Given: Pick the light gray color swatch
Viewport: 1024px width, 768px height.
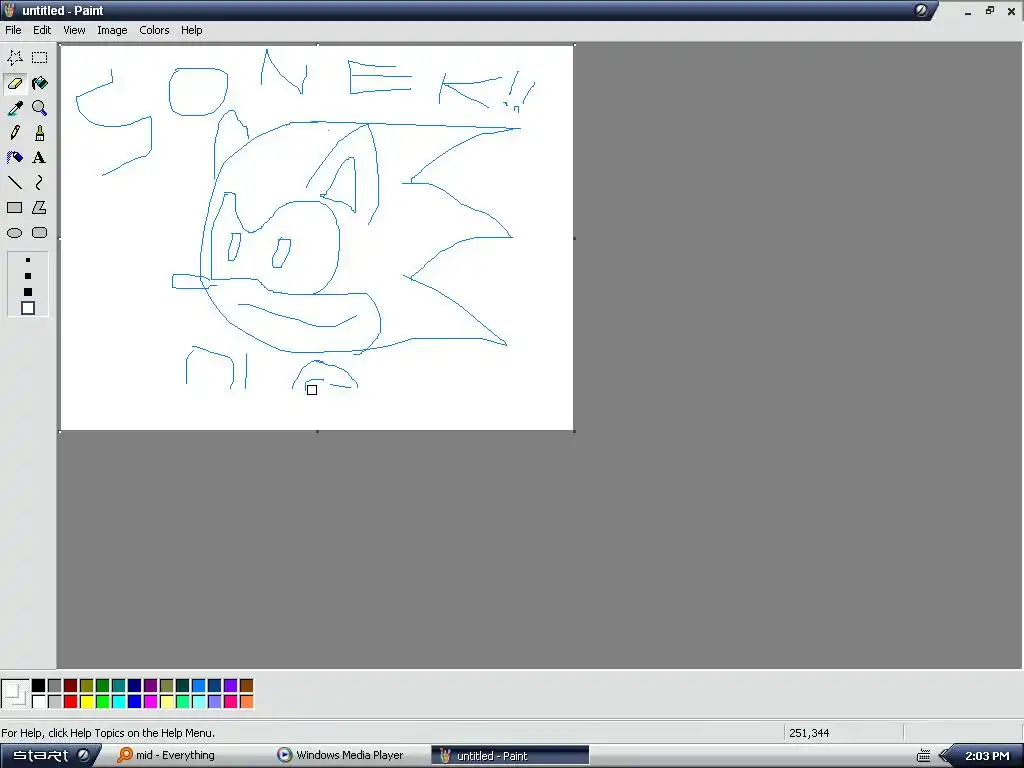Looking at the screenshot, I should 54,701.
